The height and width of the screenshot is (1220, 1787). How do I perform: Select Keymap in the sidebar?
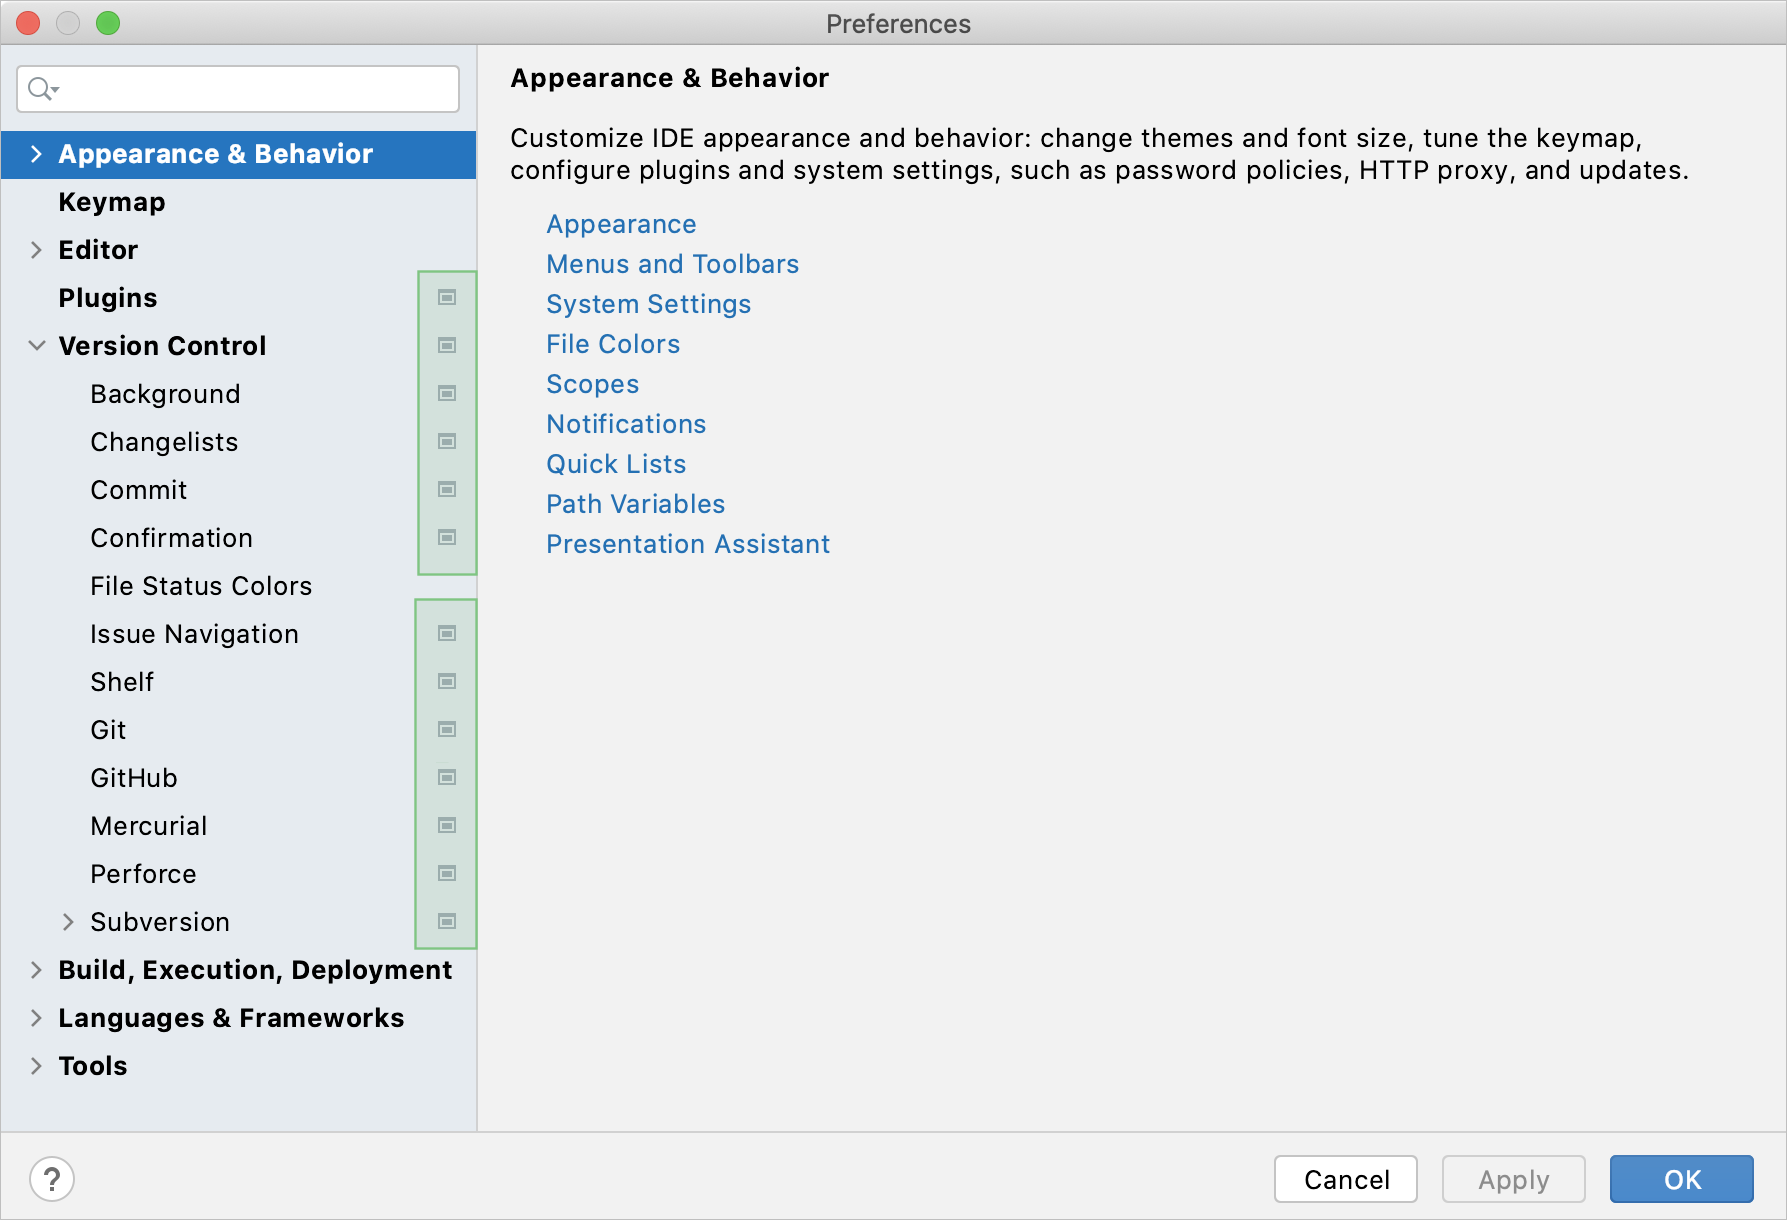(x=112, y=201)
